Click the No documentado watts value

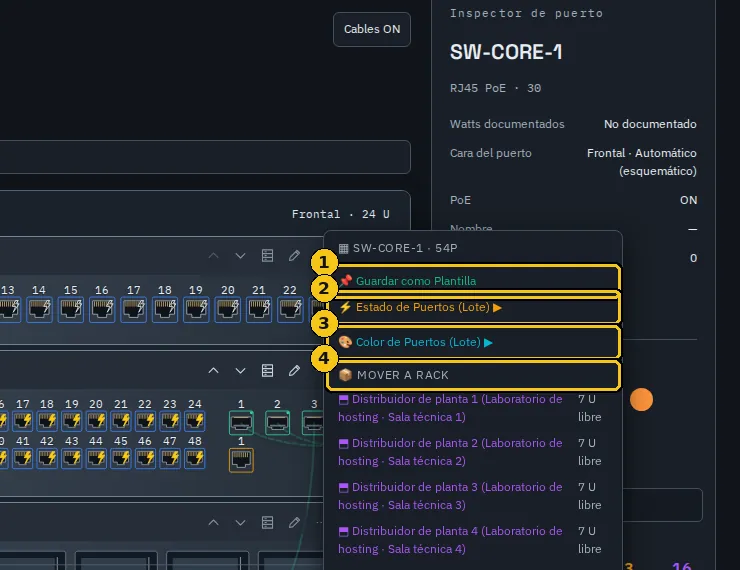coord(650,124)
